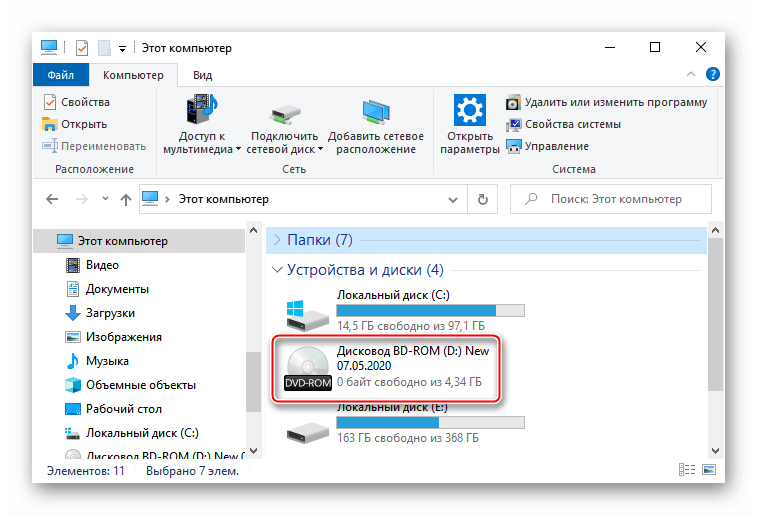757x515 pixels.
Task: Open the blue Help question-mark icon
Action: pos(713,74)
